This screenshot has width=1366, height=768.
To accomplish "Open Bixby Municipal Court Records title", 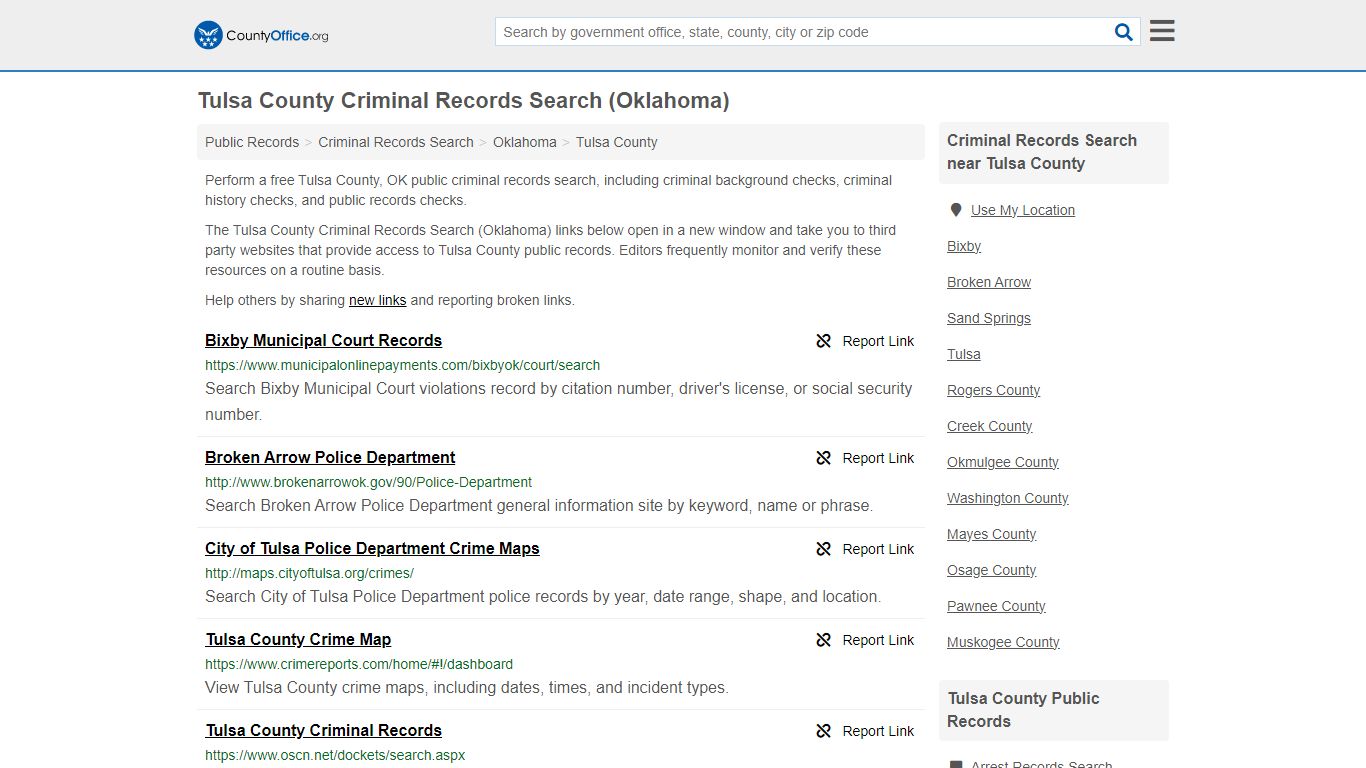I will (x=323, y=340).
